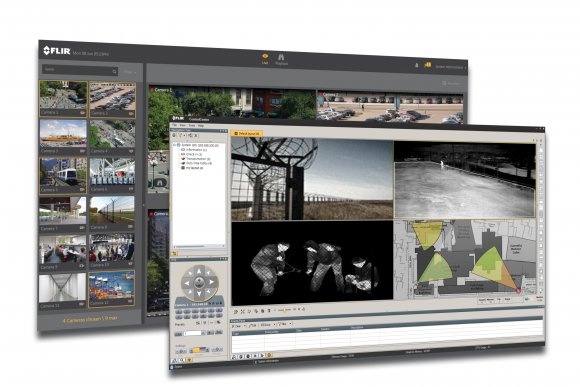Click the bell icon in the back window header
Viewport: 580px width, 387px height.
(416, 65)
